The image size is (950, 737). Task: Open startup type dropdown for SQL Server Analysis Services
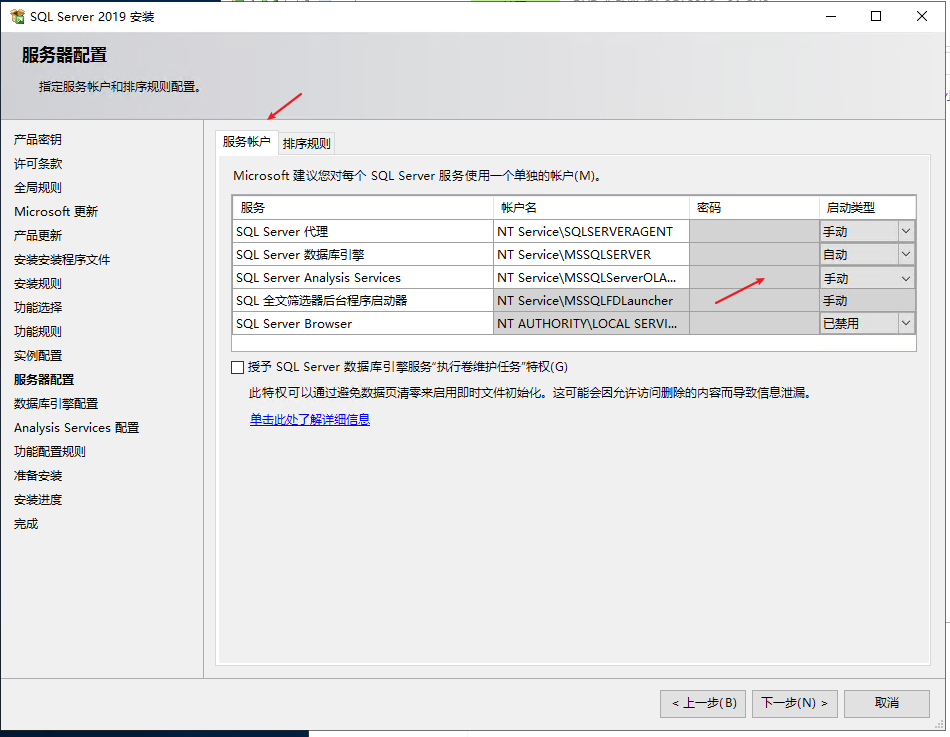click(906, 278)
